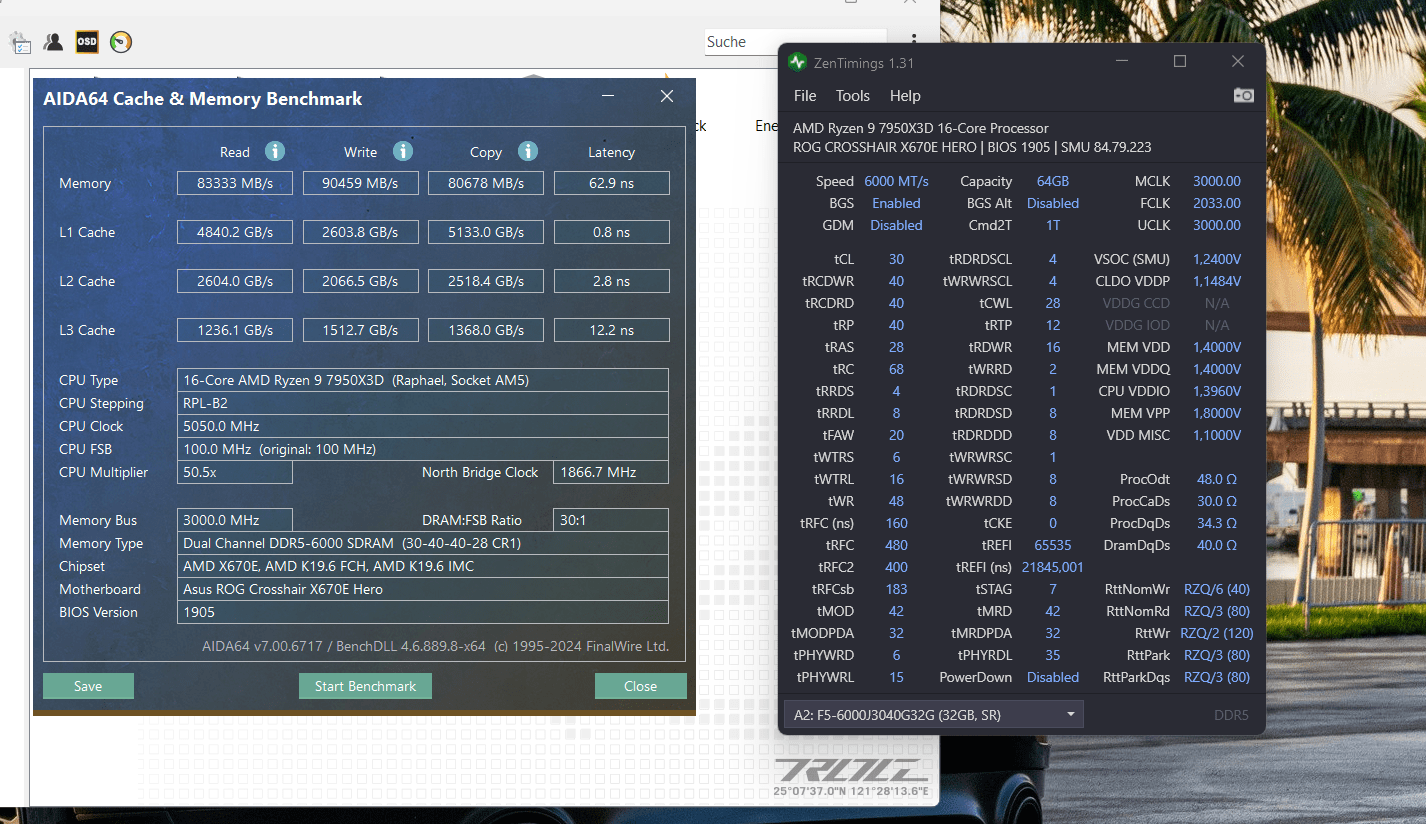The height and width of the screenshot is (824, 1426).
Task: Click the tREFI value 65535
Action: point(1053,545)
